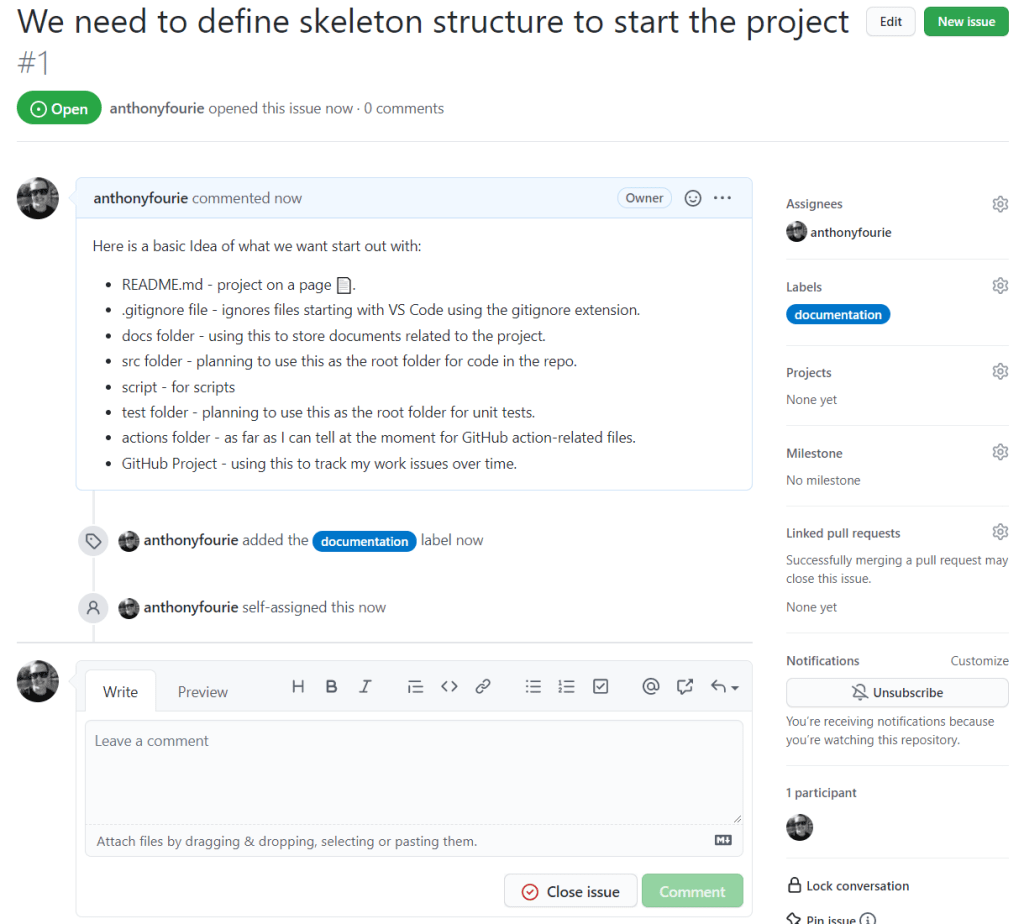This screenshot has width=1024, height=924.
Task: Click the heading formatting icon
Action: point(298,687)
